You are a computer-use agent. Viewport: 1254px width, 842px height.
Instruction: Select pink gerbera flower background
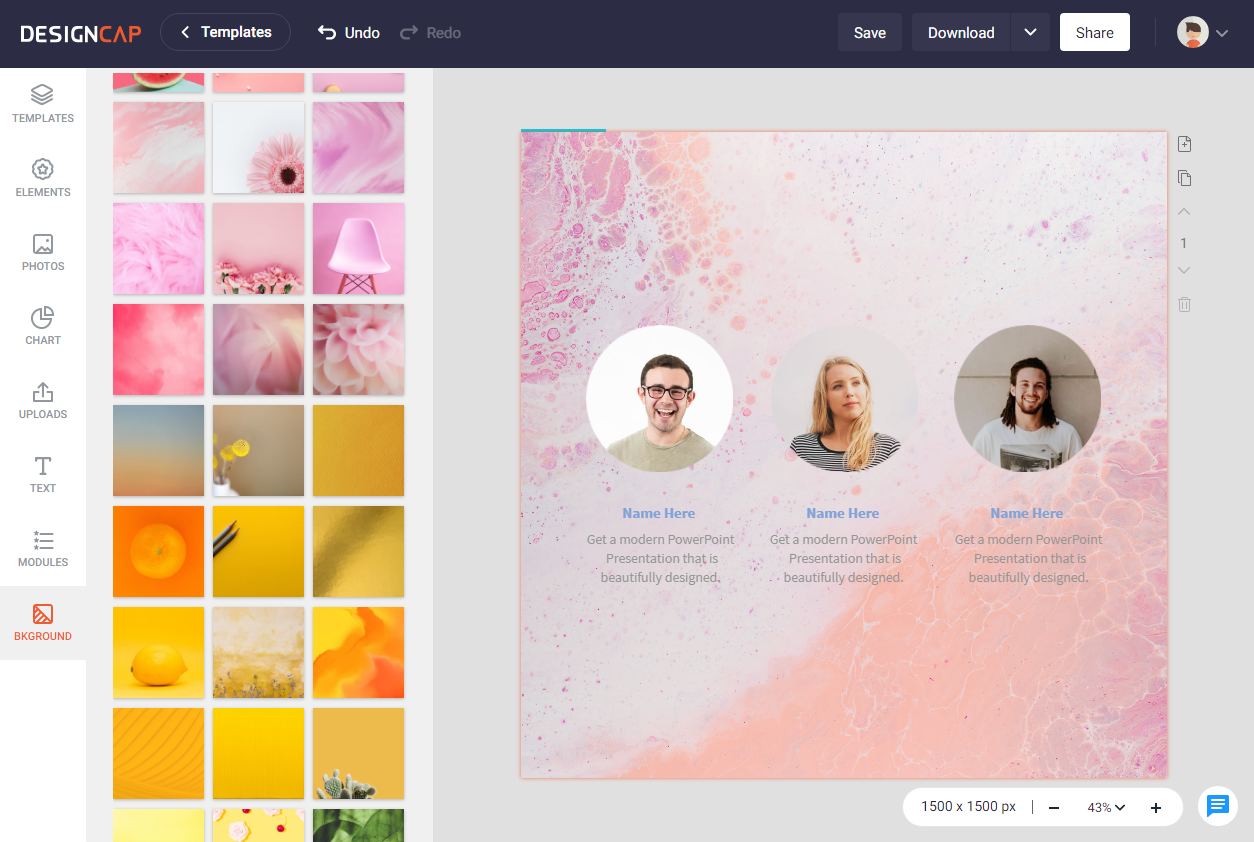(x=259, y=148)
